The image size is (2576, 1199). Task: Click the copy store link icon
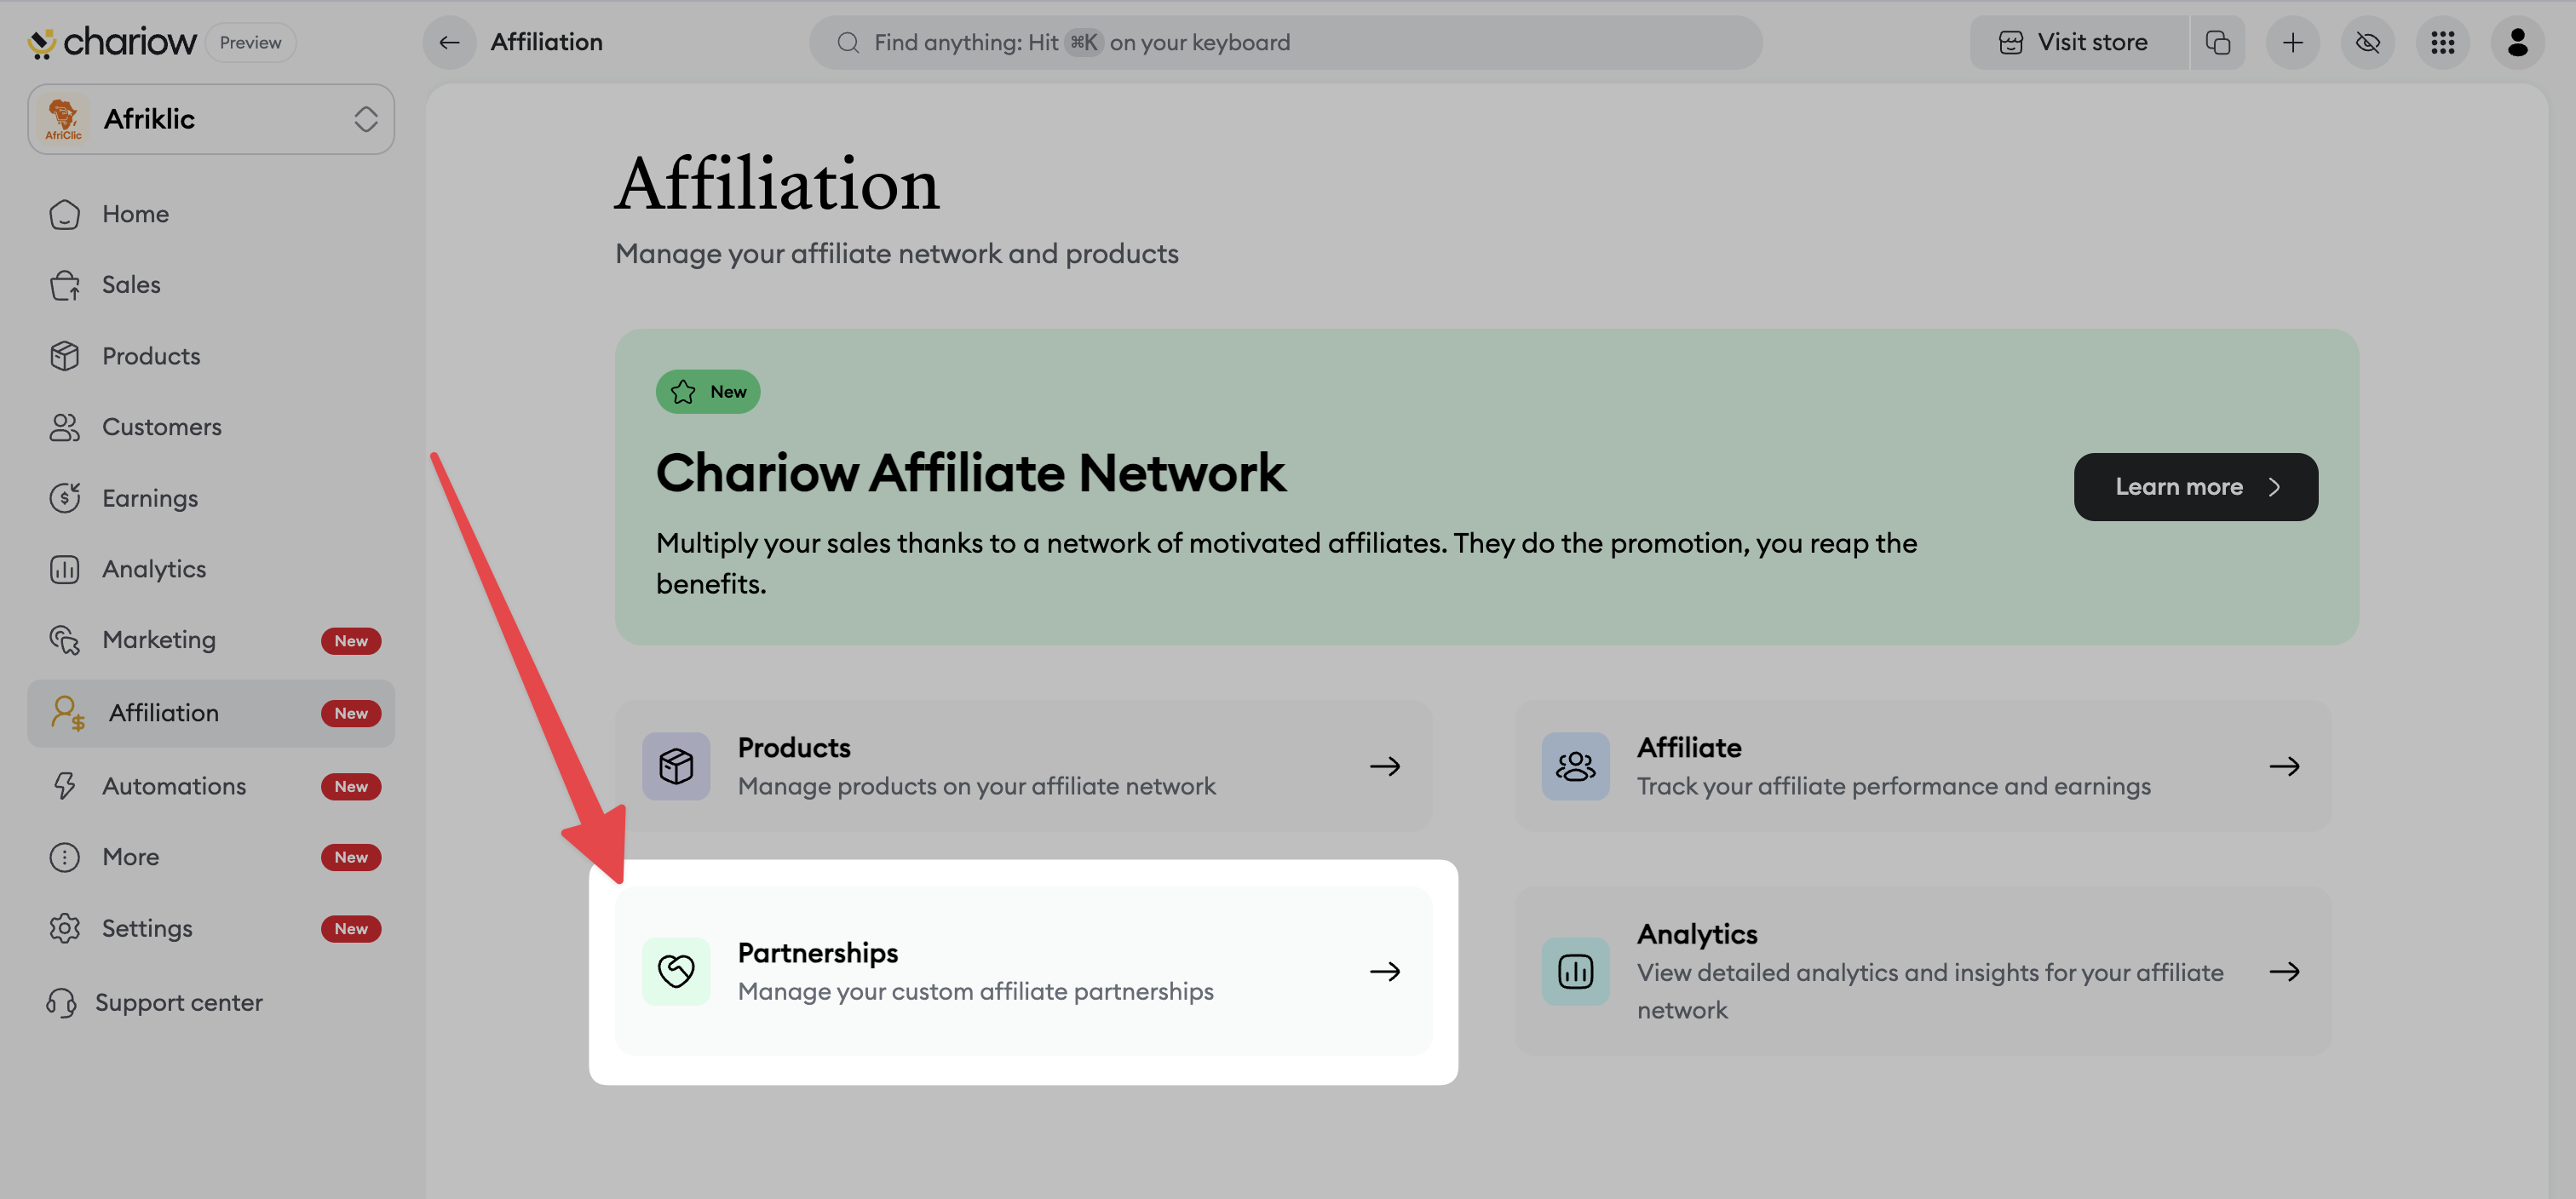point(2217,42)
